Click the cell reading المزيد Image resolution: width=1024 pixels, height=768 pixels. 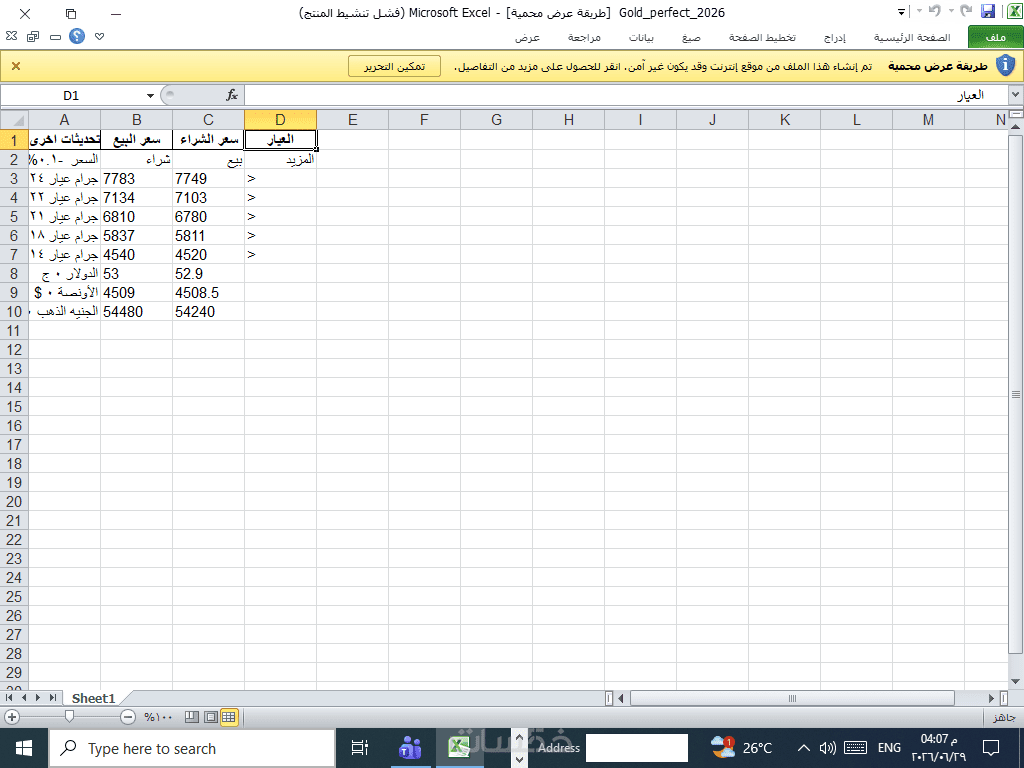coord(281,159)
